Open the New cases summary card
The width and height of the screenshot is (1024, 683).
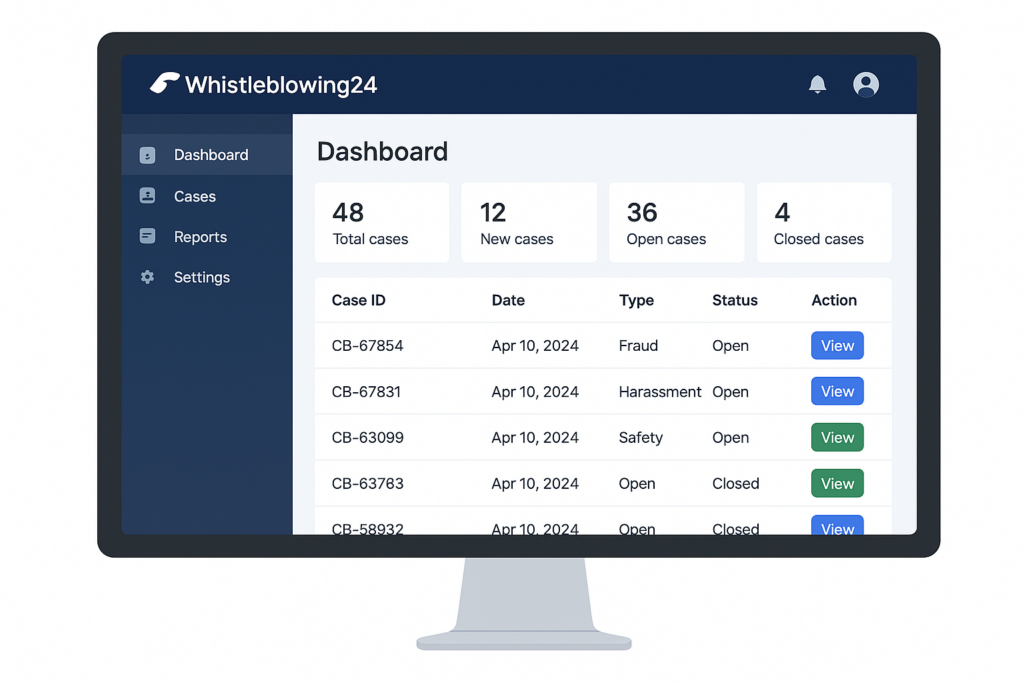(529, 222)
